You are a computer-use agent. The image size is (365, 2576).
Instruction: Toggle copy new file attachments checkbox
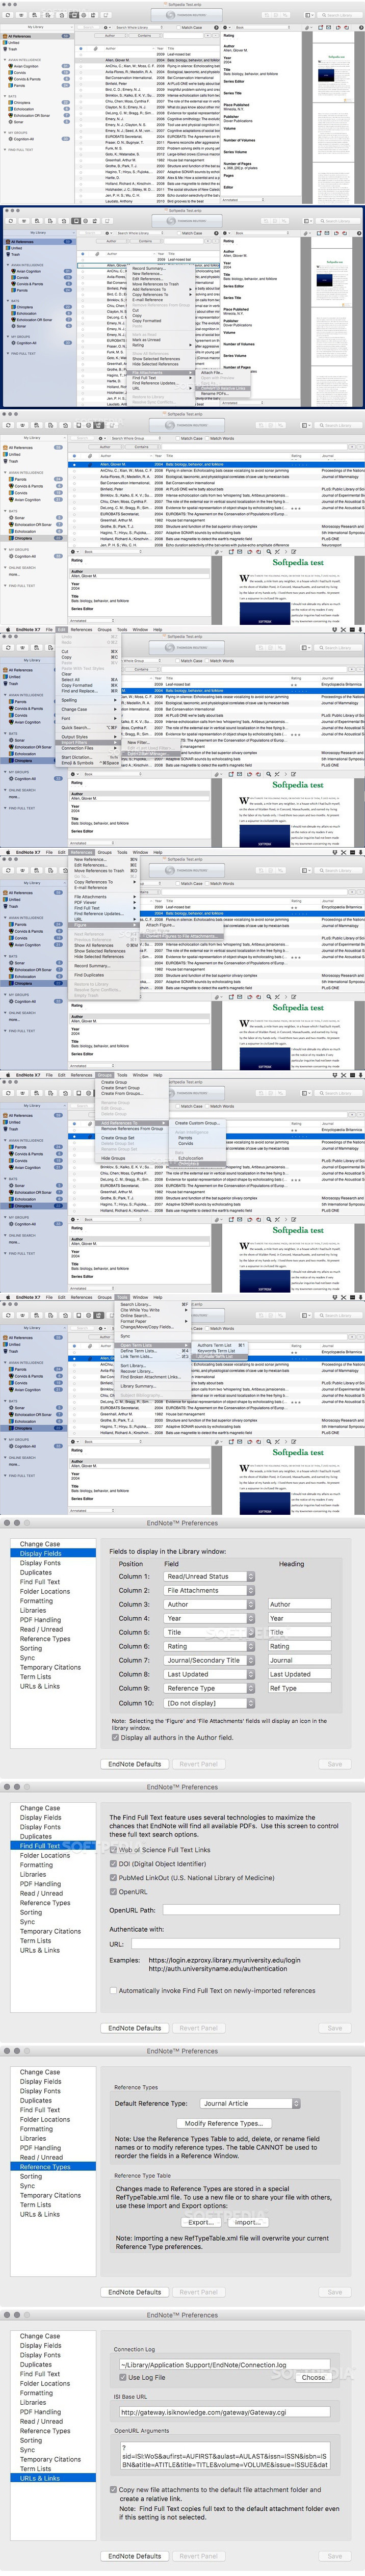(x=113, y=2489)
